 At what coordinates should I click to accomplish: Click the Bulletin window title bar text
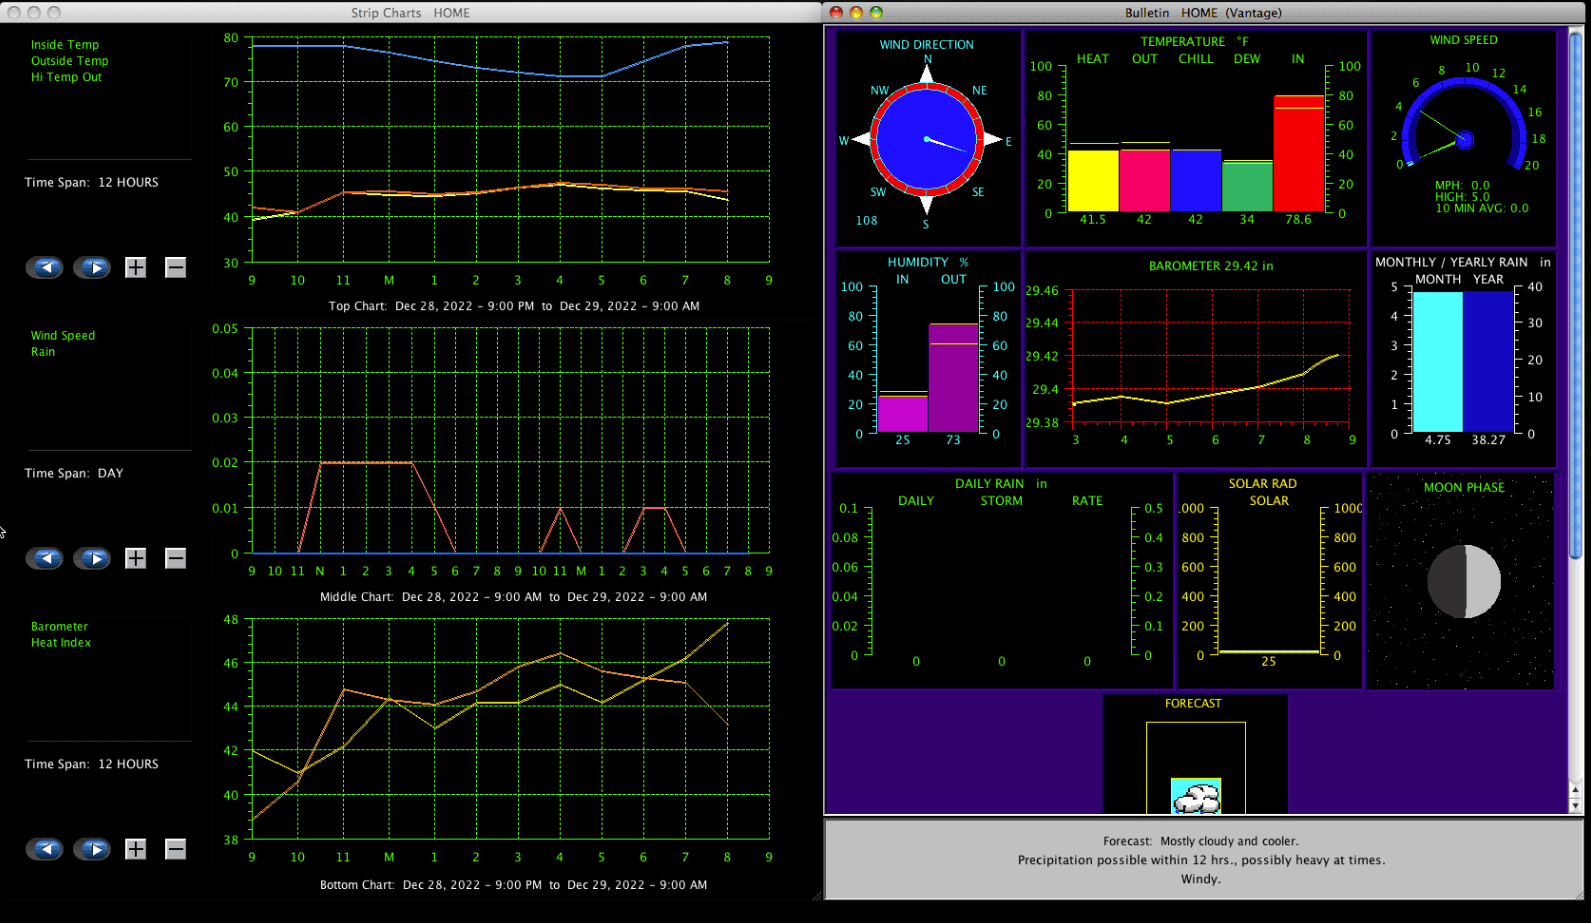(x=1203, y=13)
